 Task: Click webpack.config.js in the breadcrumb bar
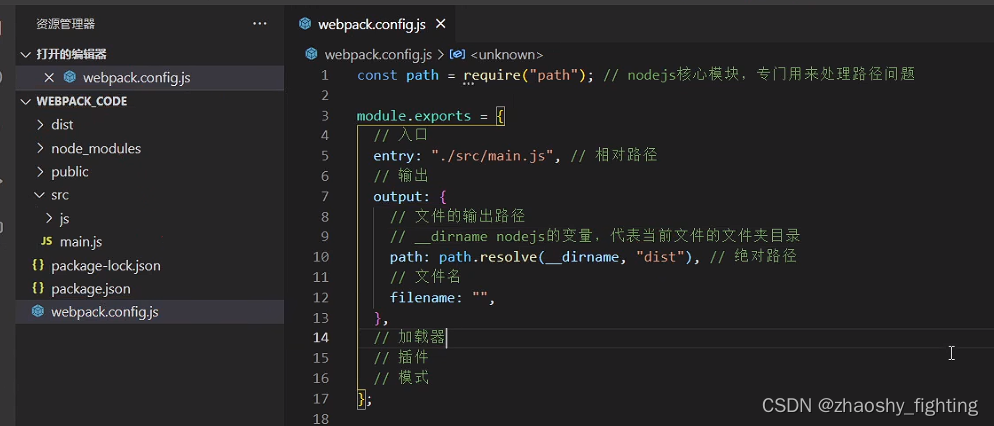point(378,55)
